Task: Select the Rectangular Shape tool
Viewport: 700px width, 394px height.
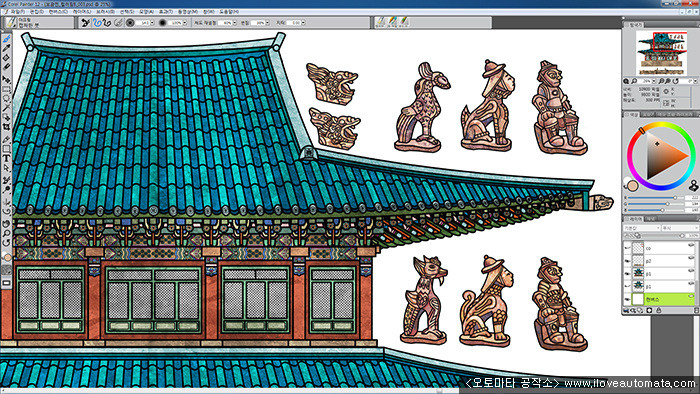Action: pos(6,149)
